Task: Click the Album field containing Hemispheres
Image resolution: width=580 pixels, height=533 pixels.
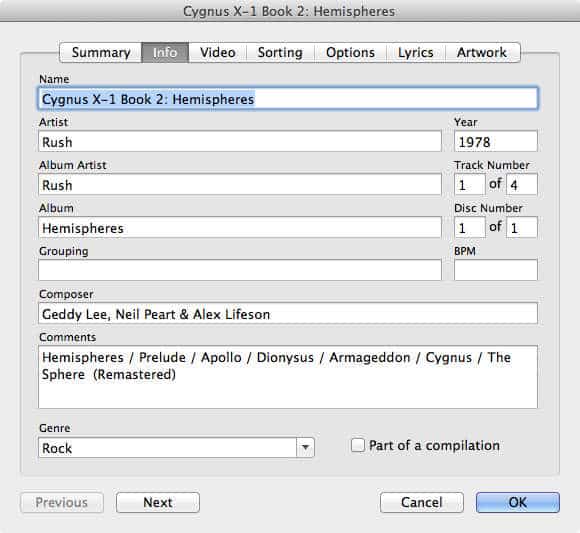Action: pyautogui.click(x=240, y=227)
